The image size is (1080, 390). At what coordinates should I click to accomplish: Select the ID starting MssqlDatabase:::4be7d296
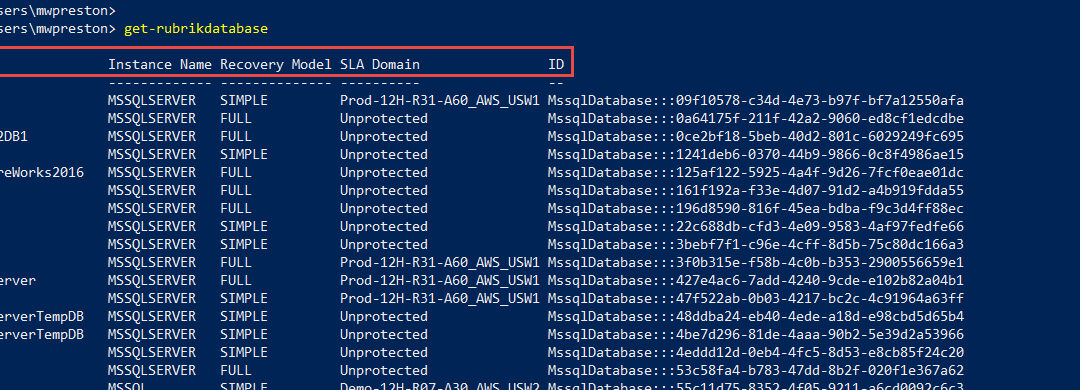point(756,334)
